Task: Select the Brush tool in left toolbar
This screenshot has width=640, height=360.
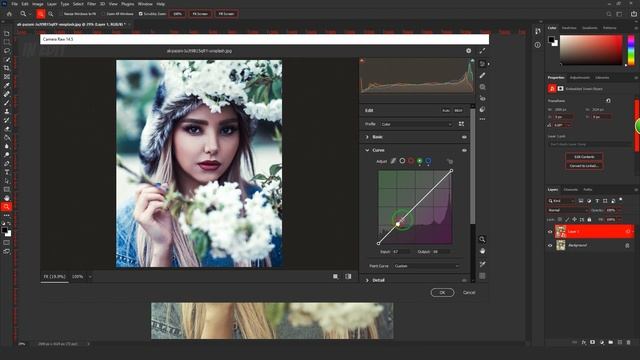Action: point(7,102)
